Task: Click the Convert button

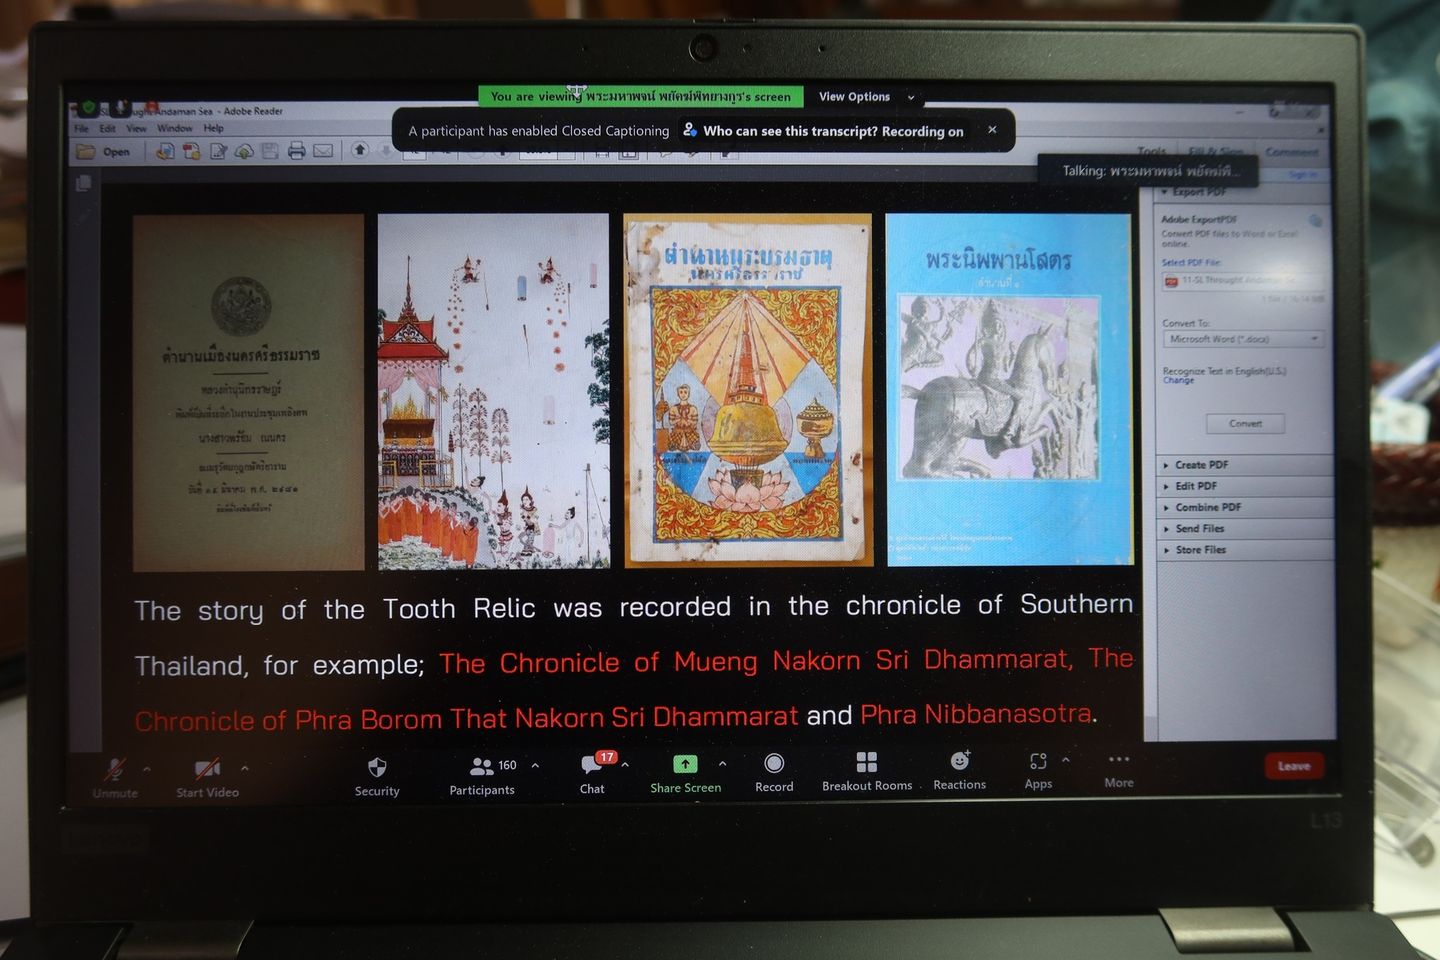Action: tap(1245, 424)
